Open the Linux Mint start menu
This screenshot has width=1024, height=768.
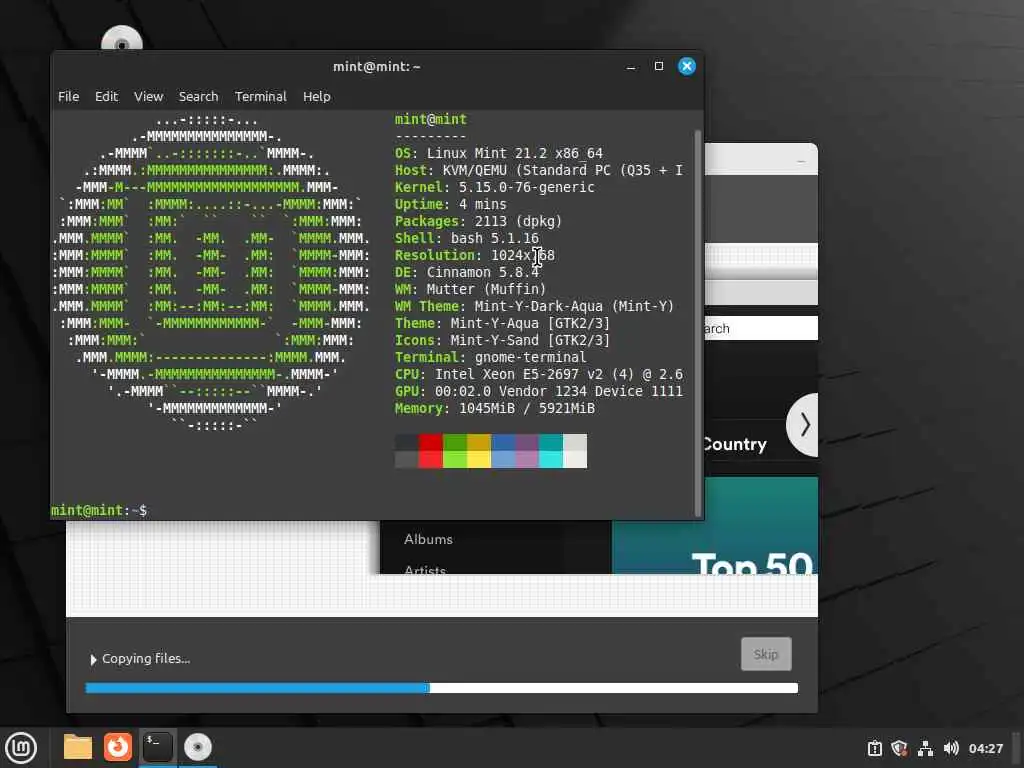pyautogui.click(x=21, y=748)
